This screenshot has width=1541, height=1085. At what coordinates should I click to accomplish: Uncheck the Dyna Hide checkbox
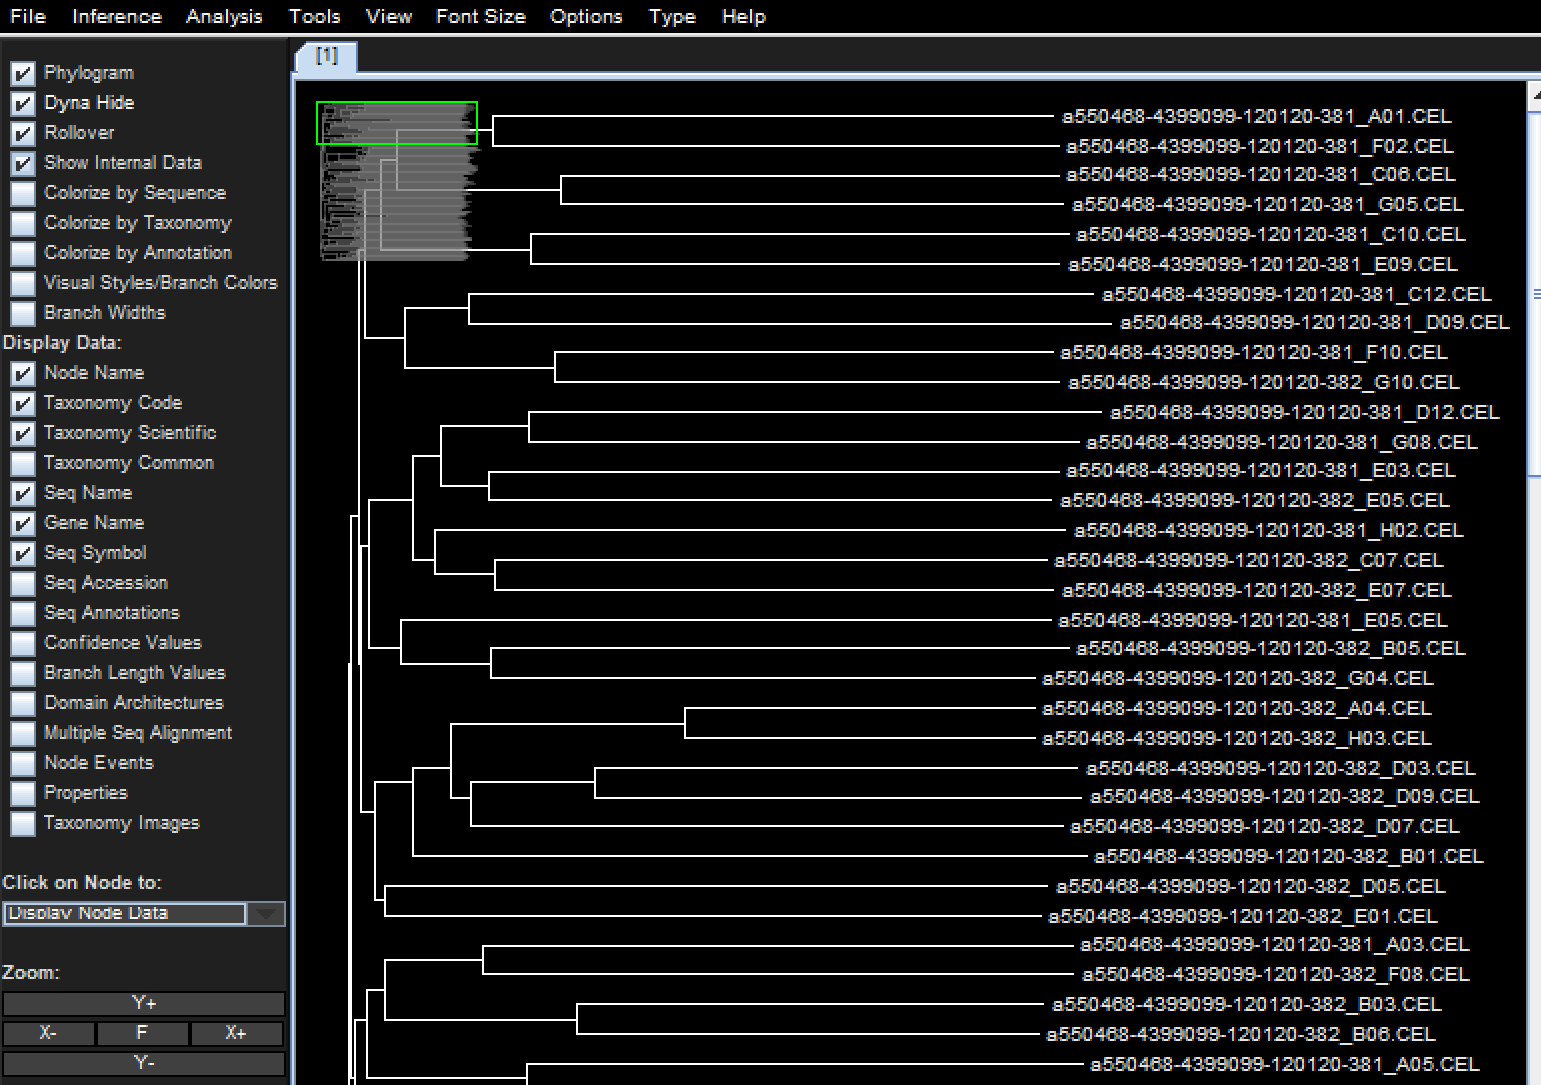[23, 103]
